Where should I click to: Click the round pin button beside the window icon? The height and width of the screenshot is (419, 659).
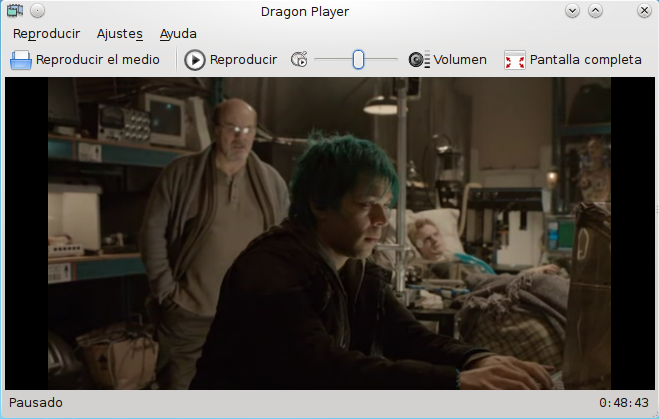[x=37, y=11]
